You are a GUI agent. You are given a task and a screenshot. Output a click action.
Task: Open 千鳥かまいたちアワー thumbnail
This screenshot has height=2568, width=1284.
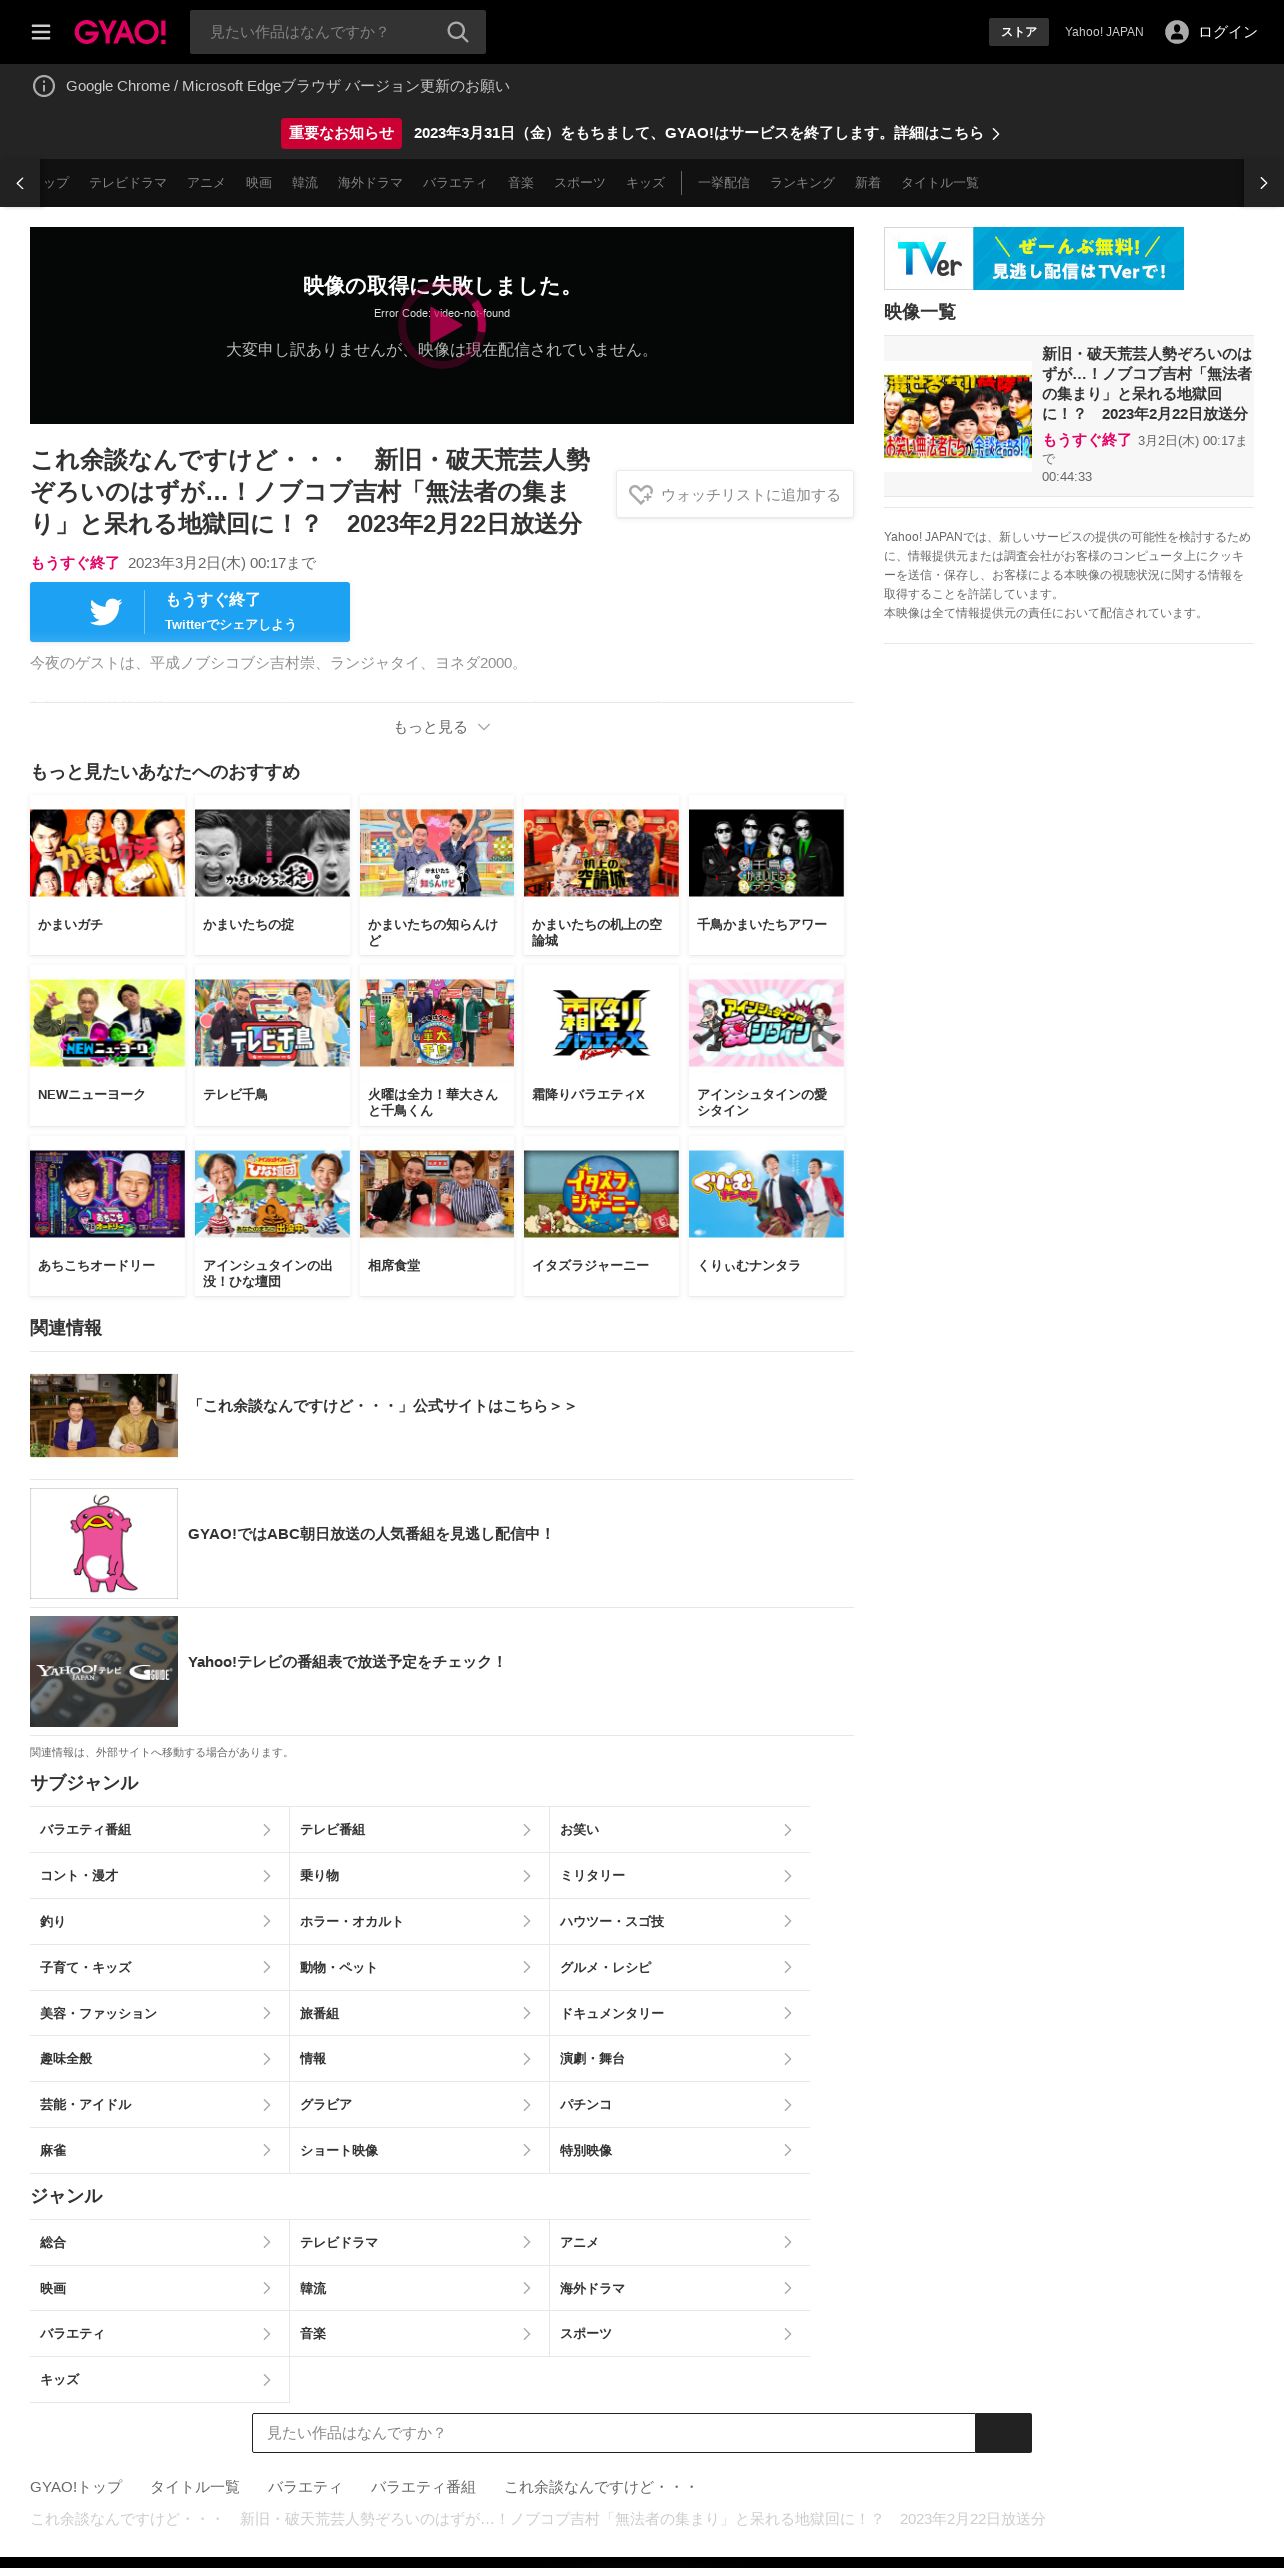click(766, 853)
